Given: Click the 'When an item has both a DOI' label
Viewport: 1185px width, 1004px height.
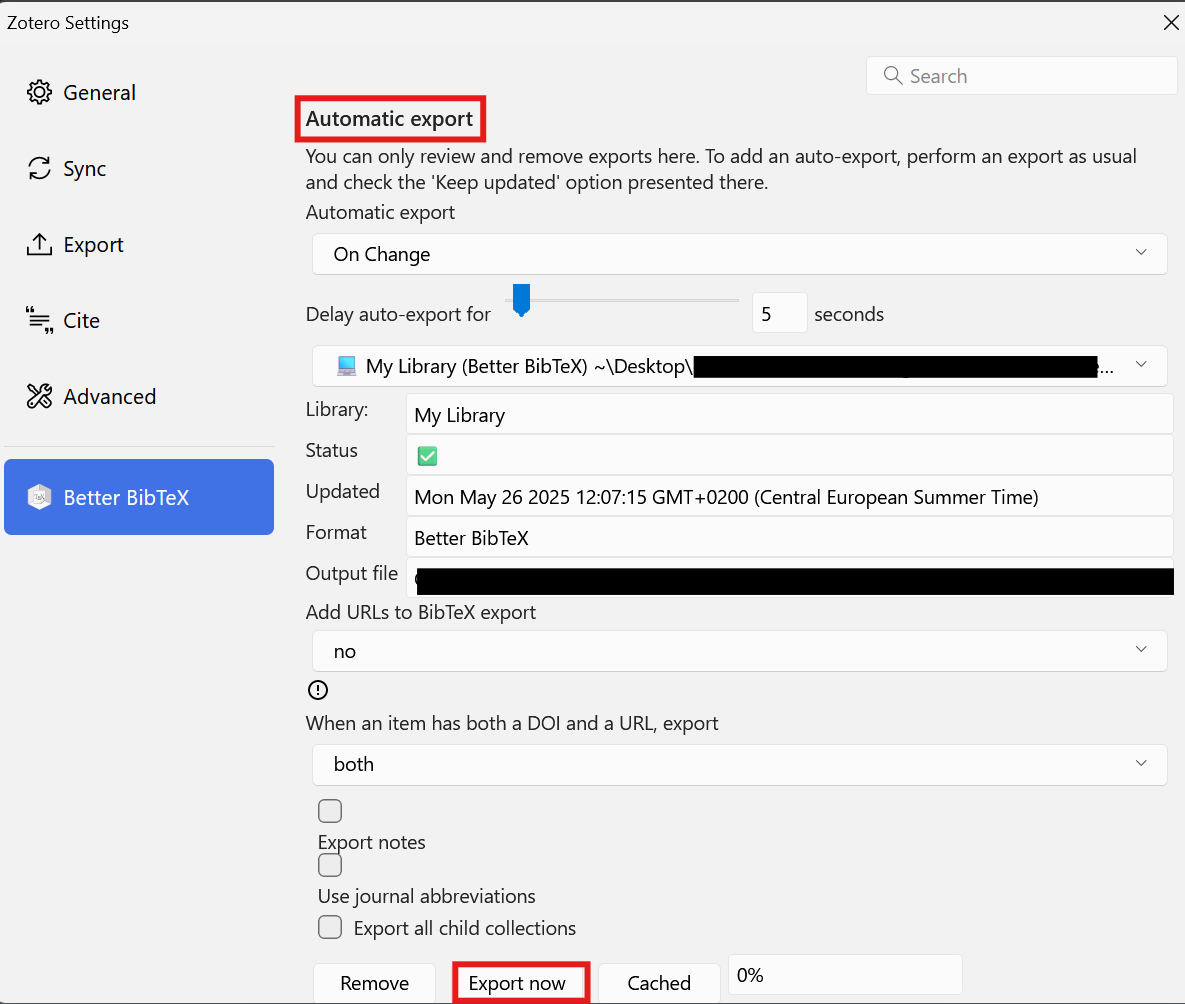Looking at the screenshot, I should [512, 723].
